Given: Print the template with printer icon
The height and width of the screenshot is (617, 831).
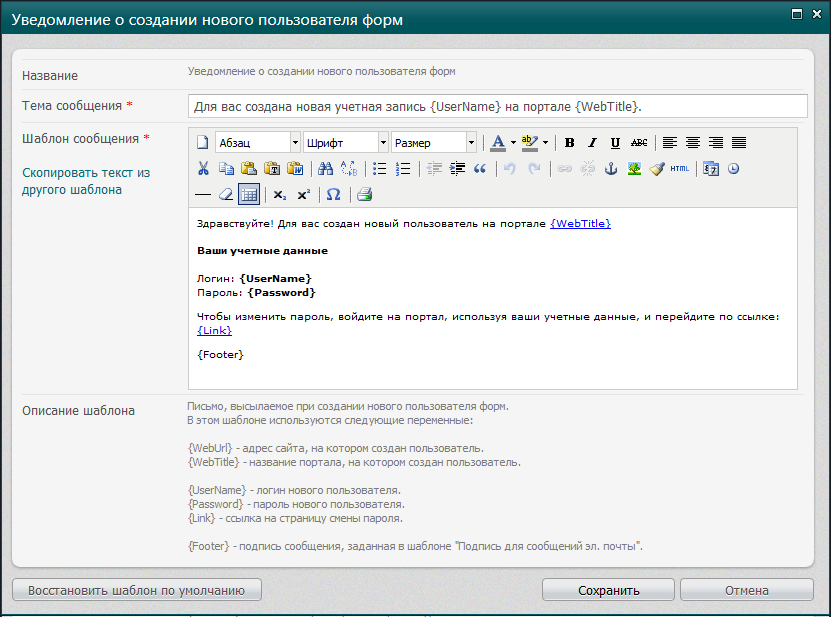Looking at the screenshot, I should (365, 195).
